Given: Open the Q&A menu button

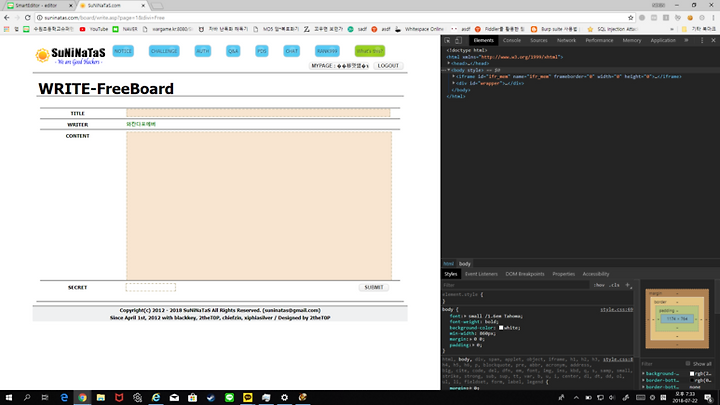Looking at the screenshot, I should 233,51.
